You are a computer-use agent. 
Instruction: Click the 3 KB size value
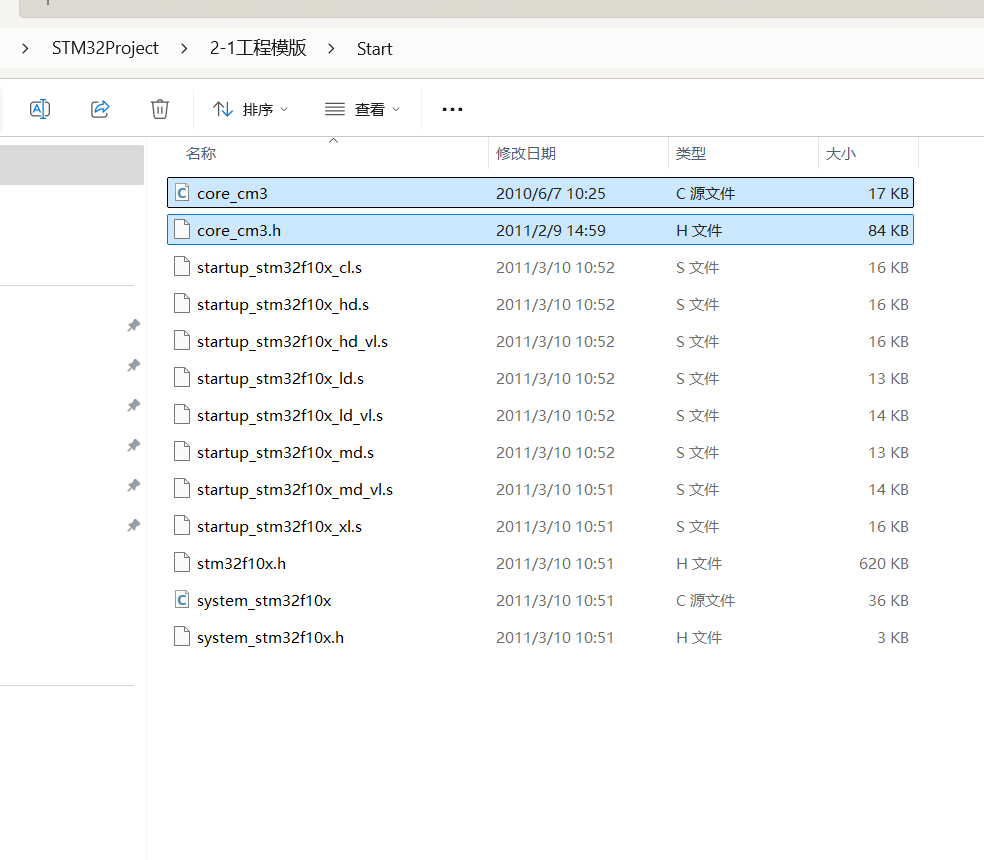click(x=892, y=638)
